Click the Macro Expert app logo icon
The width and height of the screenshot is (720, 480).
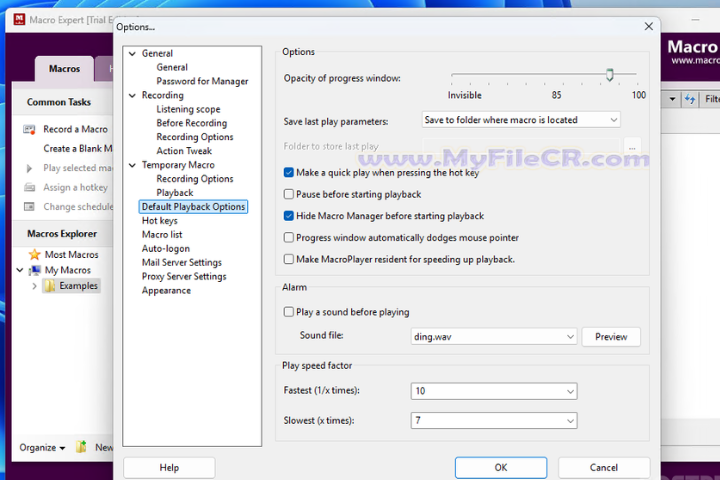click(19, 19)
